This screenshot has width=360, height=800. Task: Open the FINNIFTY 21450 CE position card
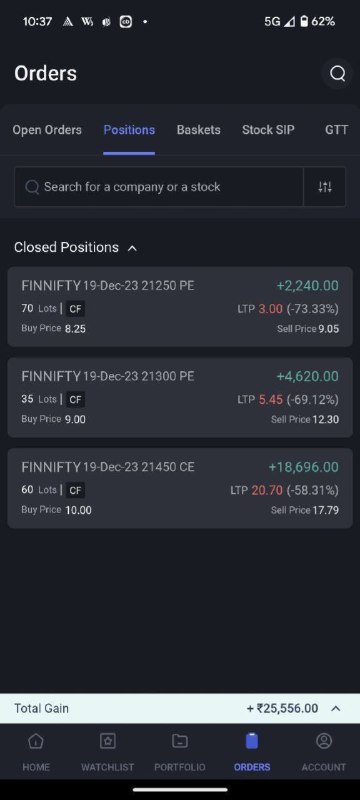click(180, 488)
